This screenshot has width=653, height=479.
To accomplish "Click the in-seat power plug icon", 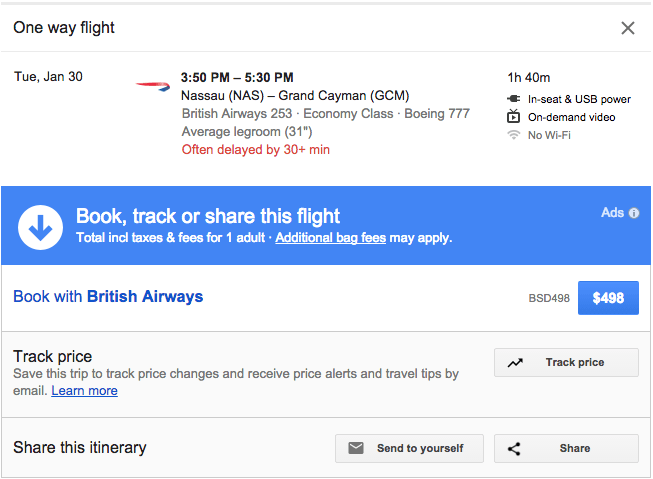I will point(513,99).
